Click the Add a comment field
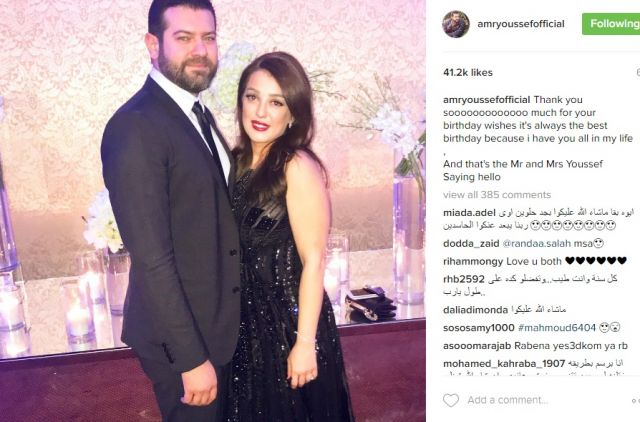Viewport: 640px width, 422px height. point(508,400)
